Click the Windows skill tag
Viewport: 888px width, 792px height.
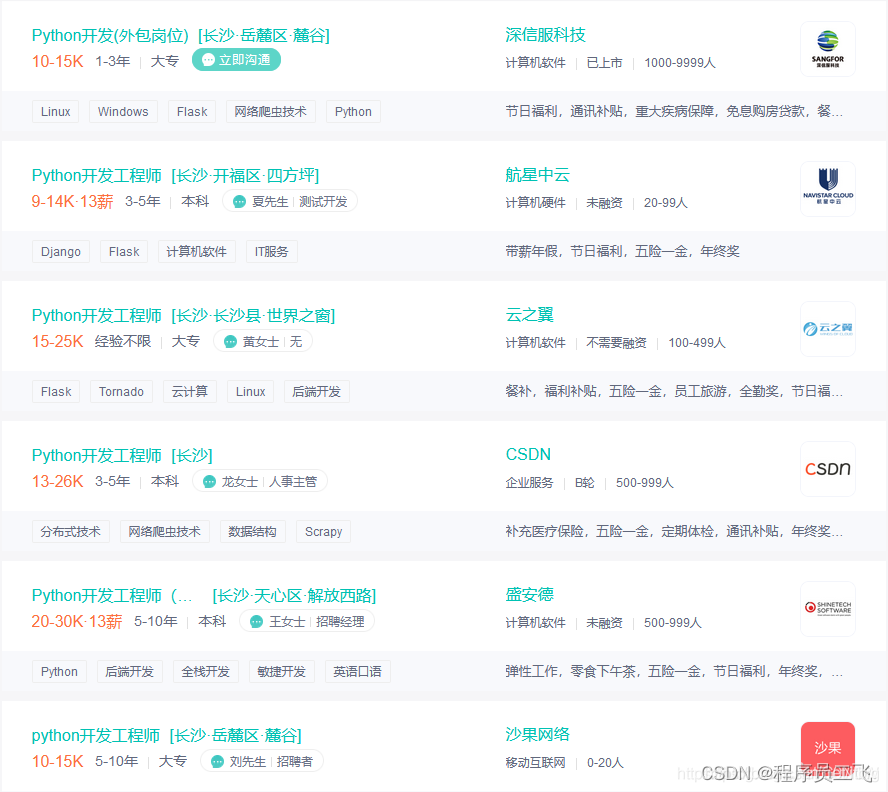pyautogui.click(x=123, y=112)
